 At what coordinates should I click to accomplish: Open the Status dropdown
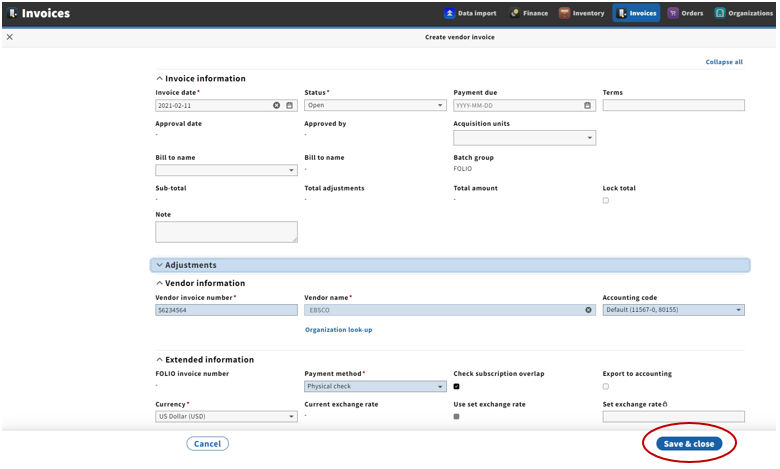coord(375,105)
